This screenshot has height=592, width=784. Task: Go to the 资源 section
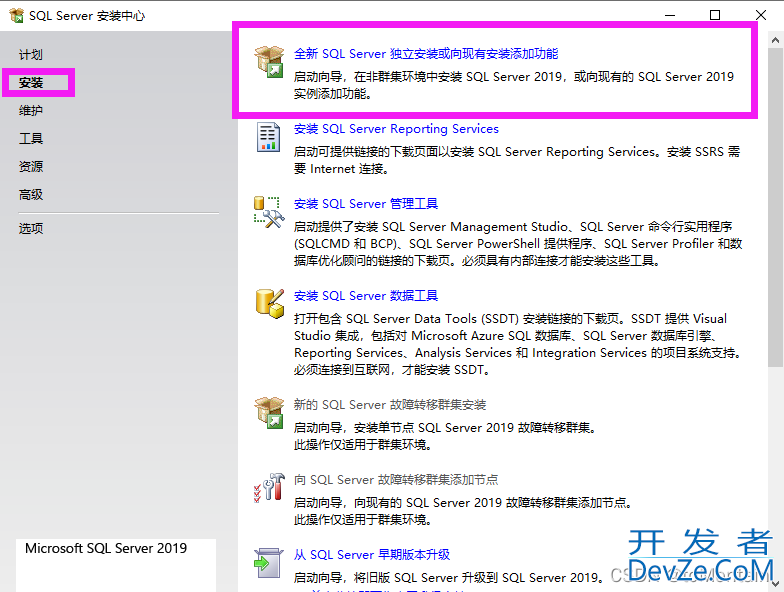point(30,166)
